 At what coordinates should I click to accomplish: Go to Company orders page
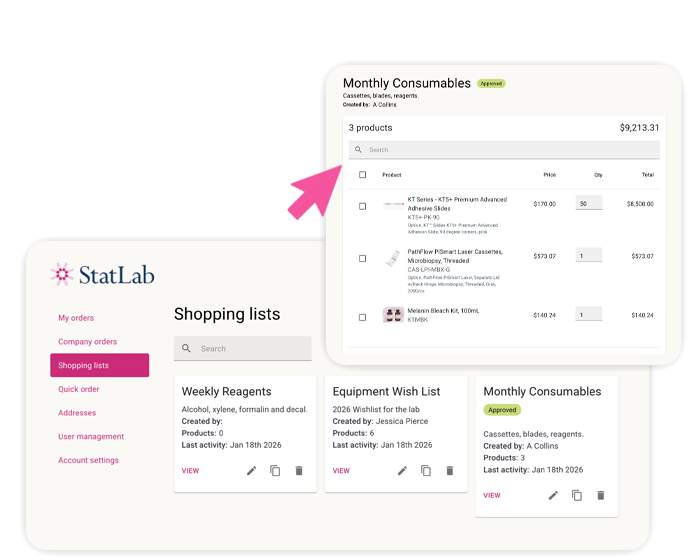[88, 342]
